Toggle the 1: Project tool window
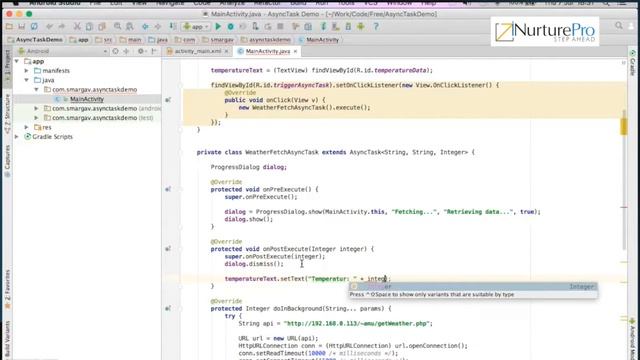Screen dimensions: 640x360 click(x=7, y=66)
